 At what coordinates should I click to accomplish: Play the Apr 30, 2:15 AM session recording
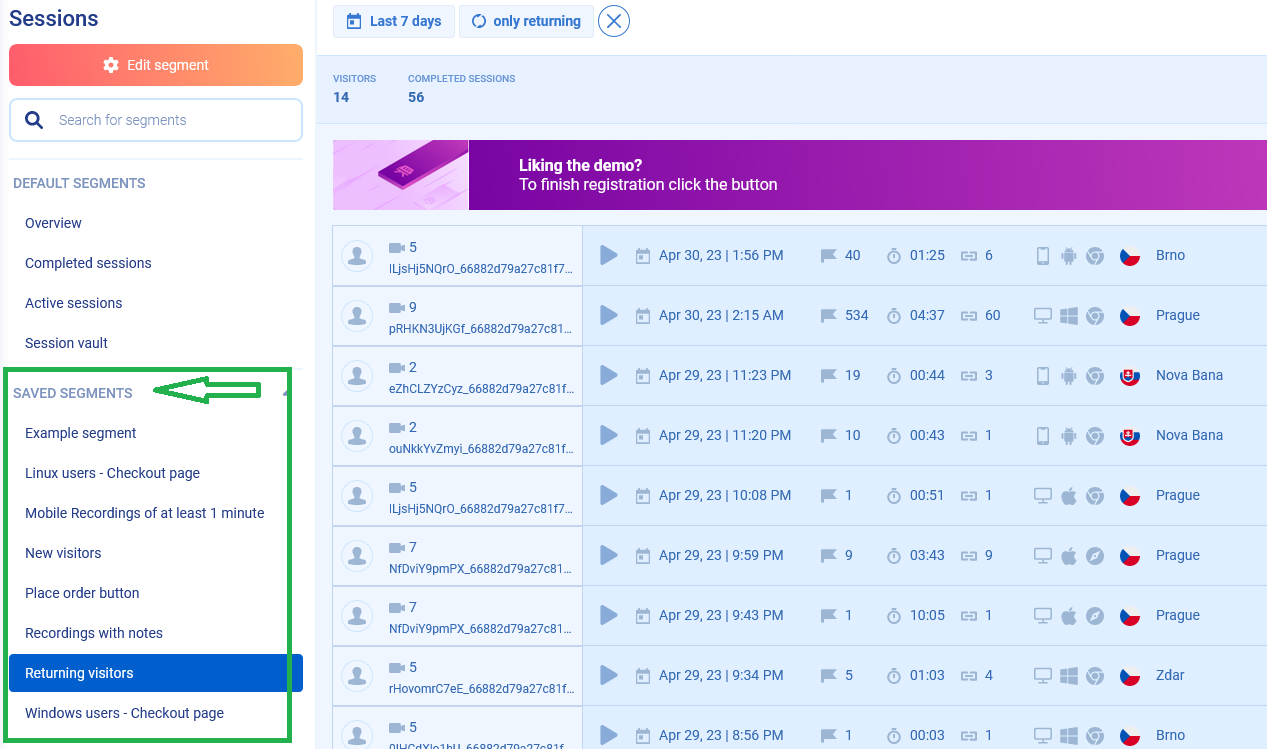(x=608, y=315)
